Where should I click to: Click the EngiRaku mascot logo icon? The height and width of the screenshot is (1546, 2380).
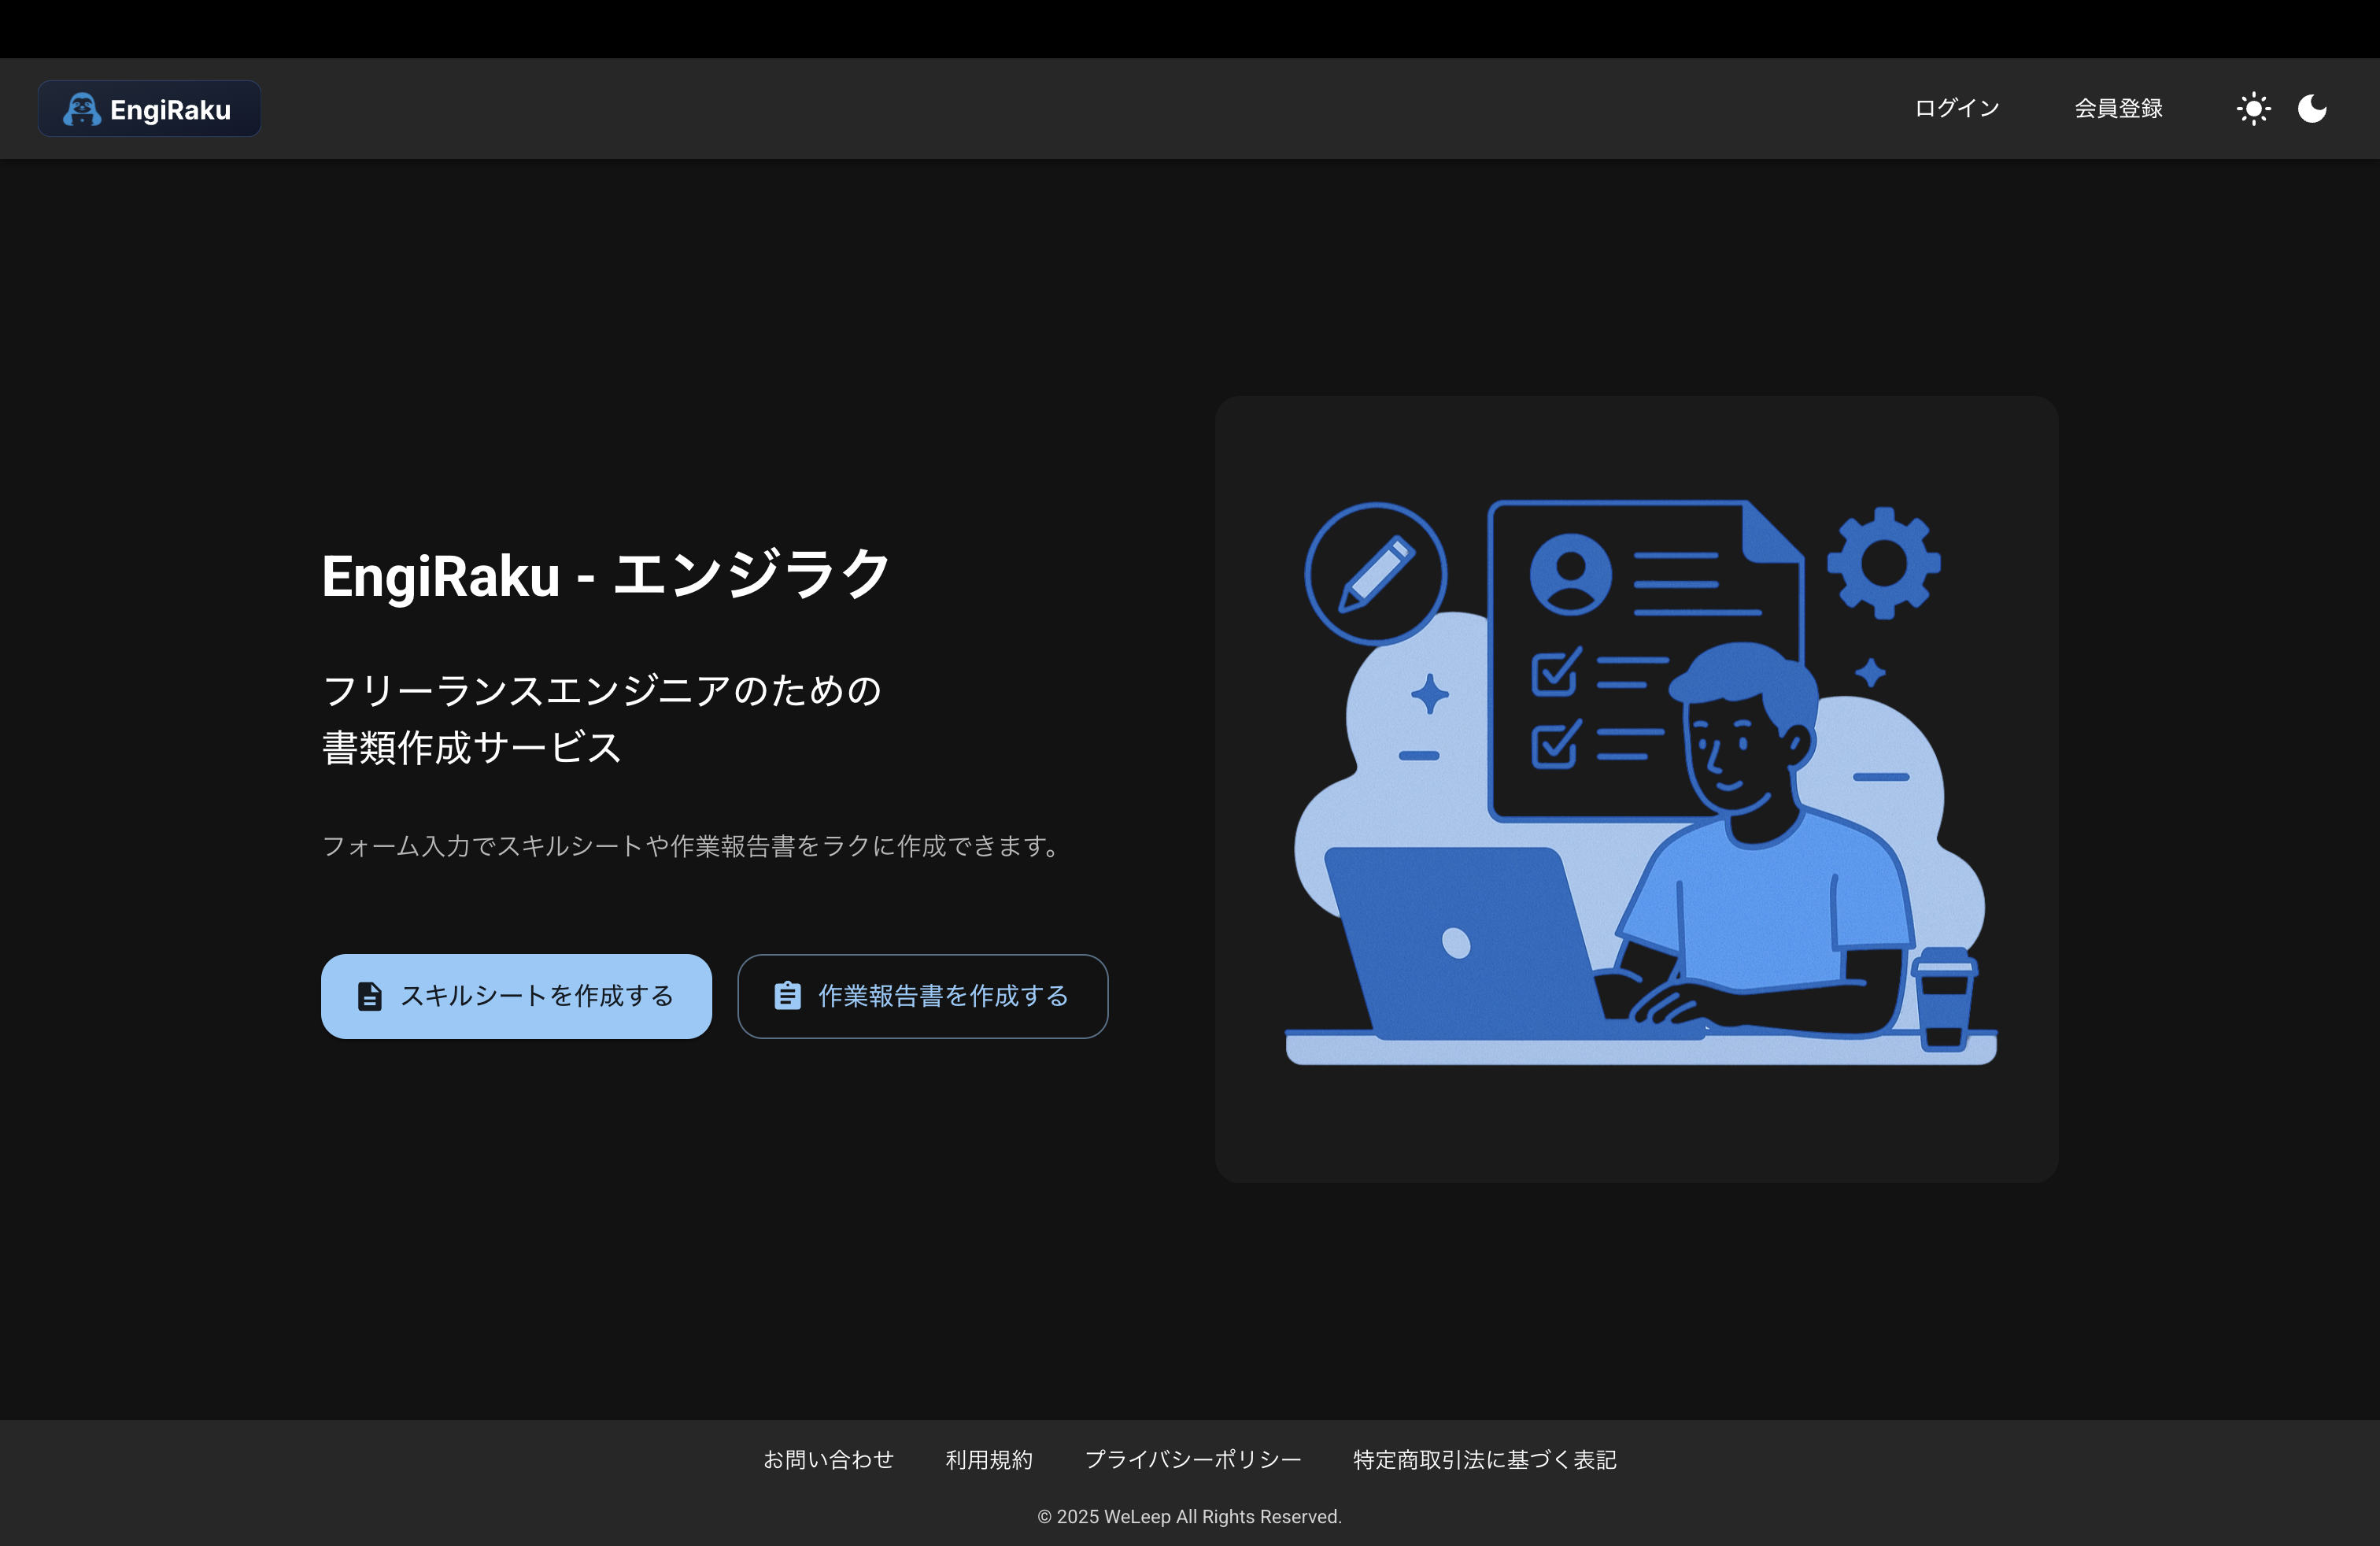pyautogui.click(x=81, y=109)
